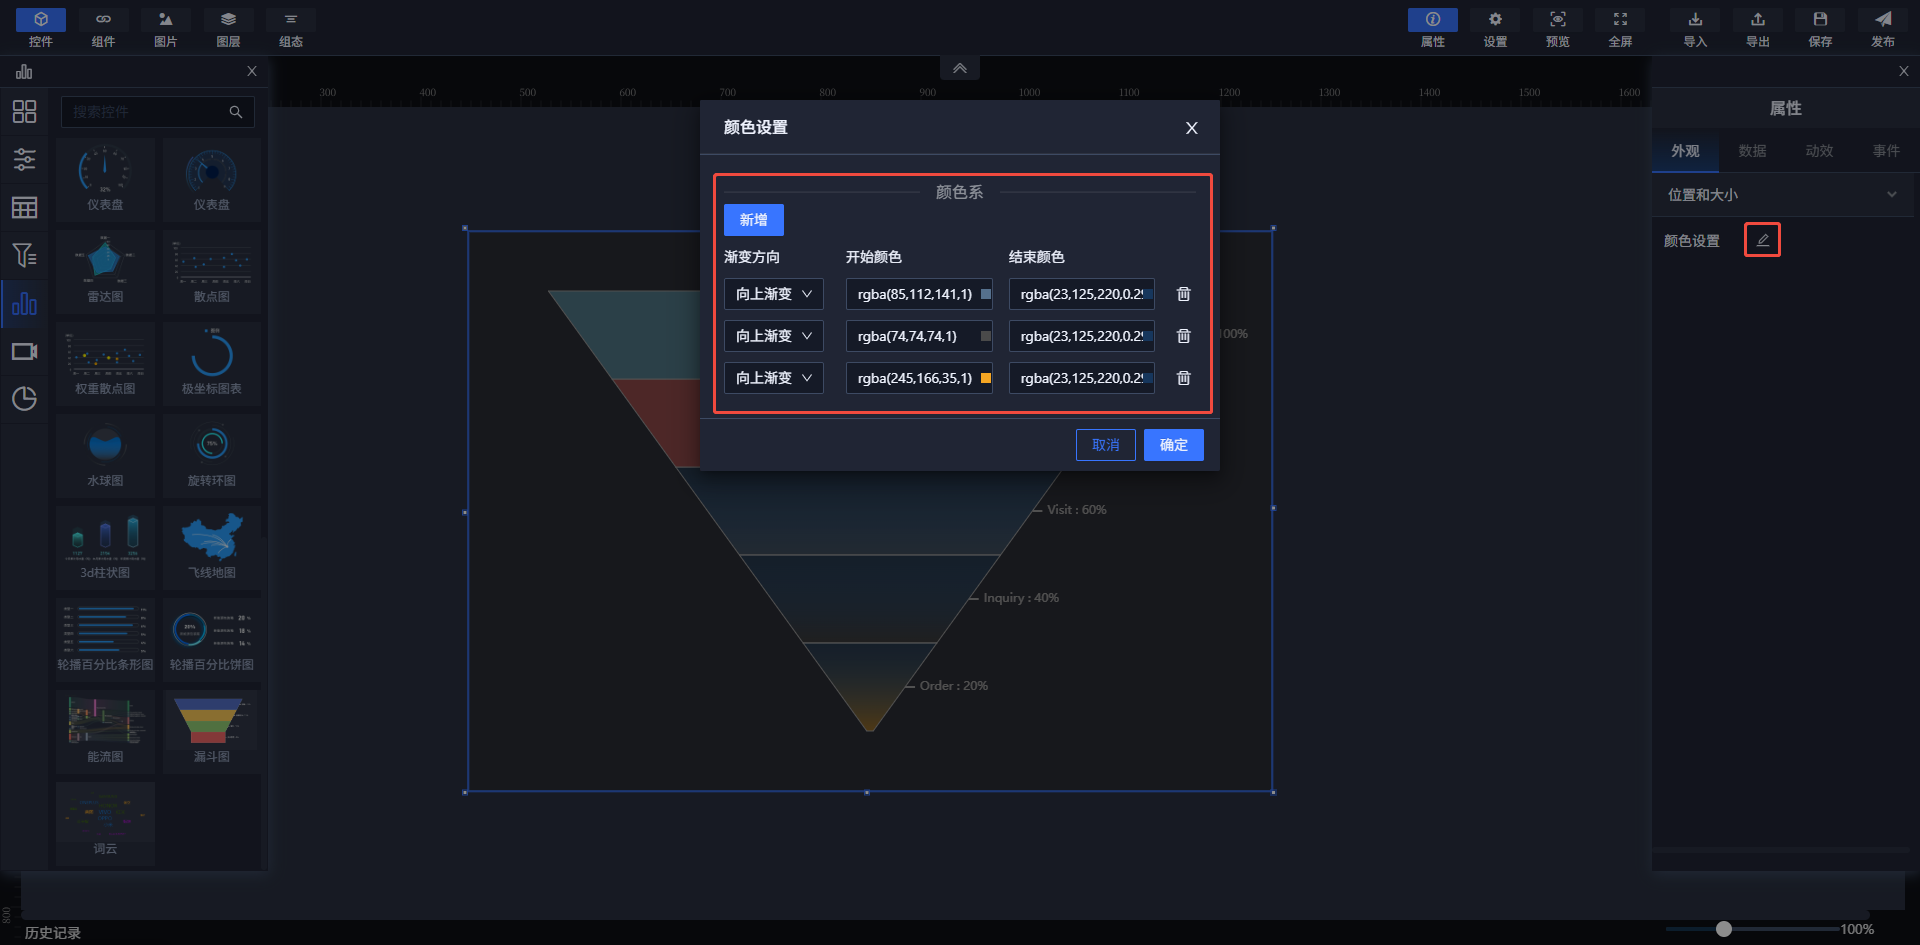
Task: Open the 组件 components toolbar item
Action: click(x=103, y=28)
